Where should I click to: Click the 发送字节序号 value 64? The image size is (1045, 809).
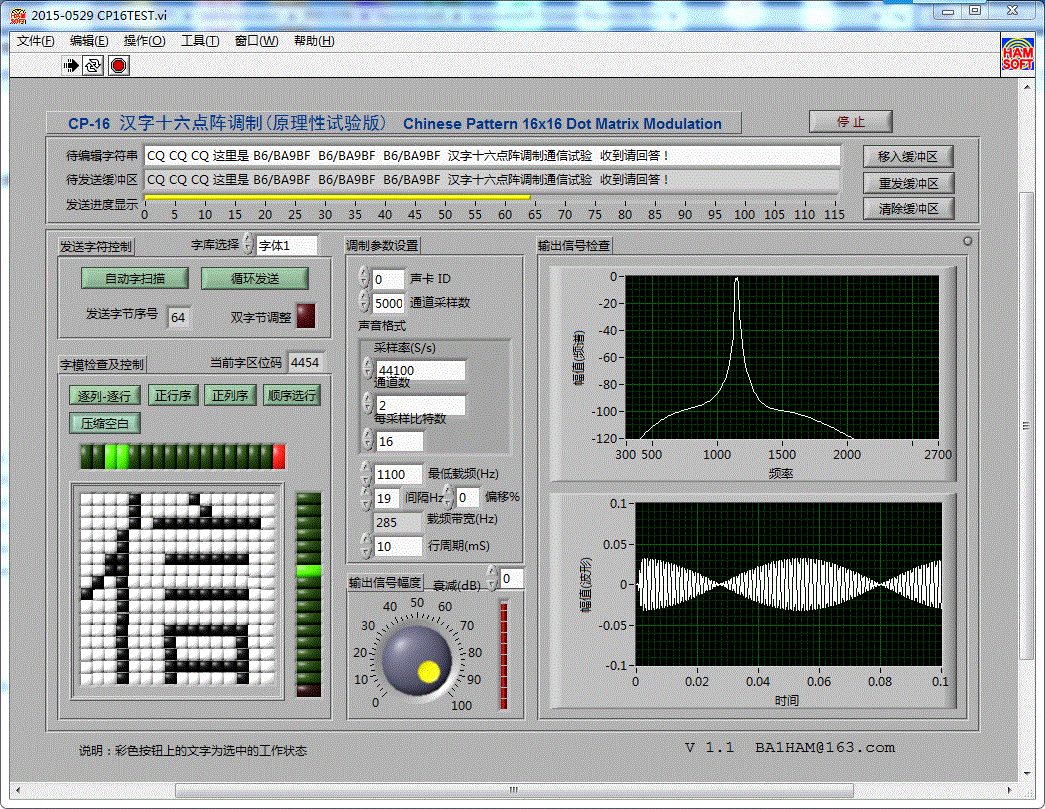pos(178,317)
